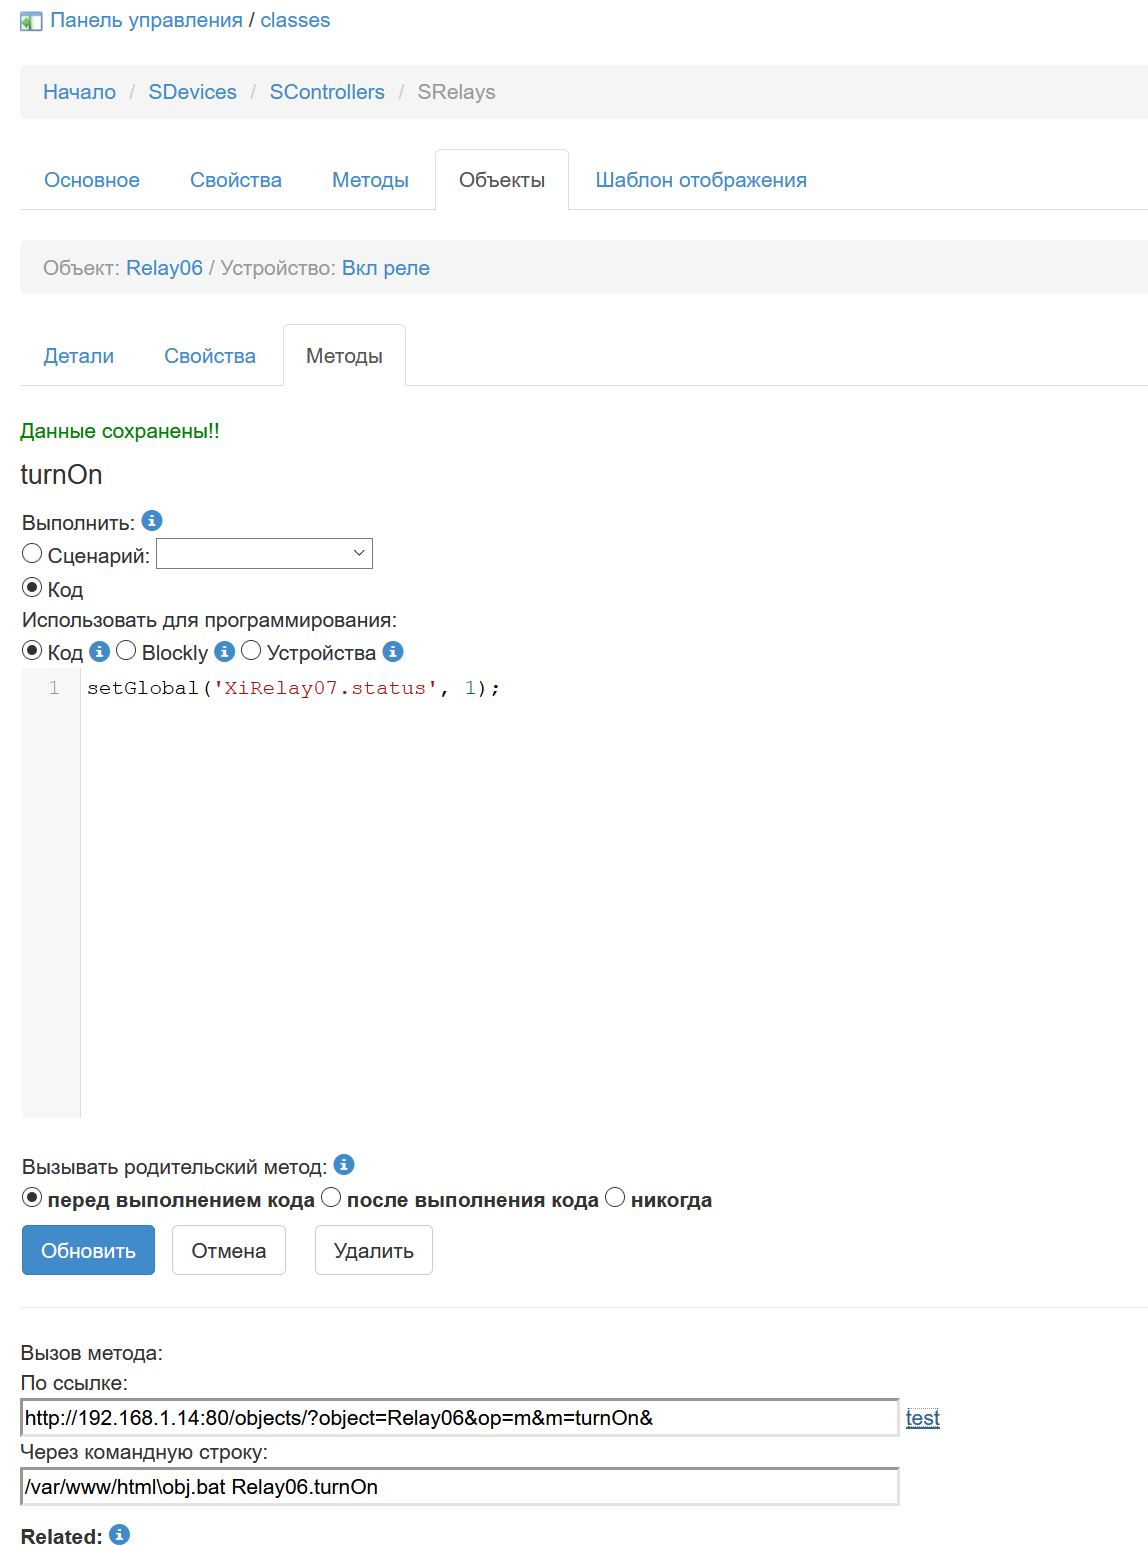This screenshot has height=1545, width=1148.
Task: Click the info icon after the Код programming option
Action: click(x=99, y=651)
